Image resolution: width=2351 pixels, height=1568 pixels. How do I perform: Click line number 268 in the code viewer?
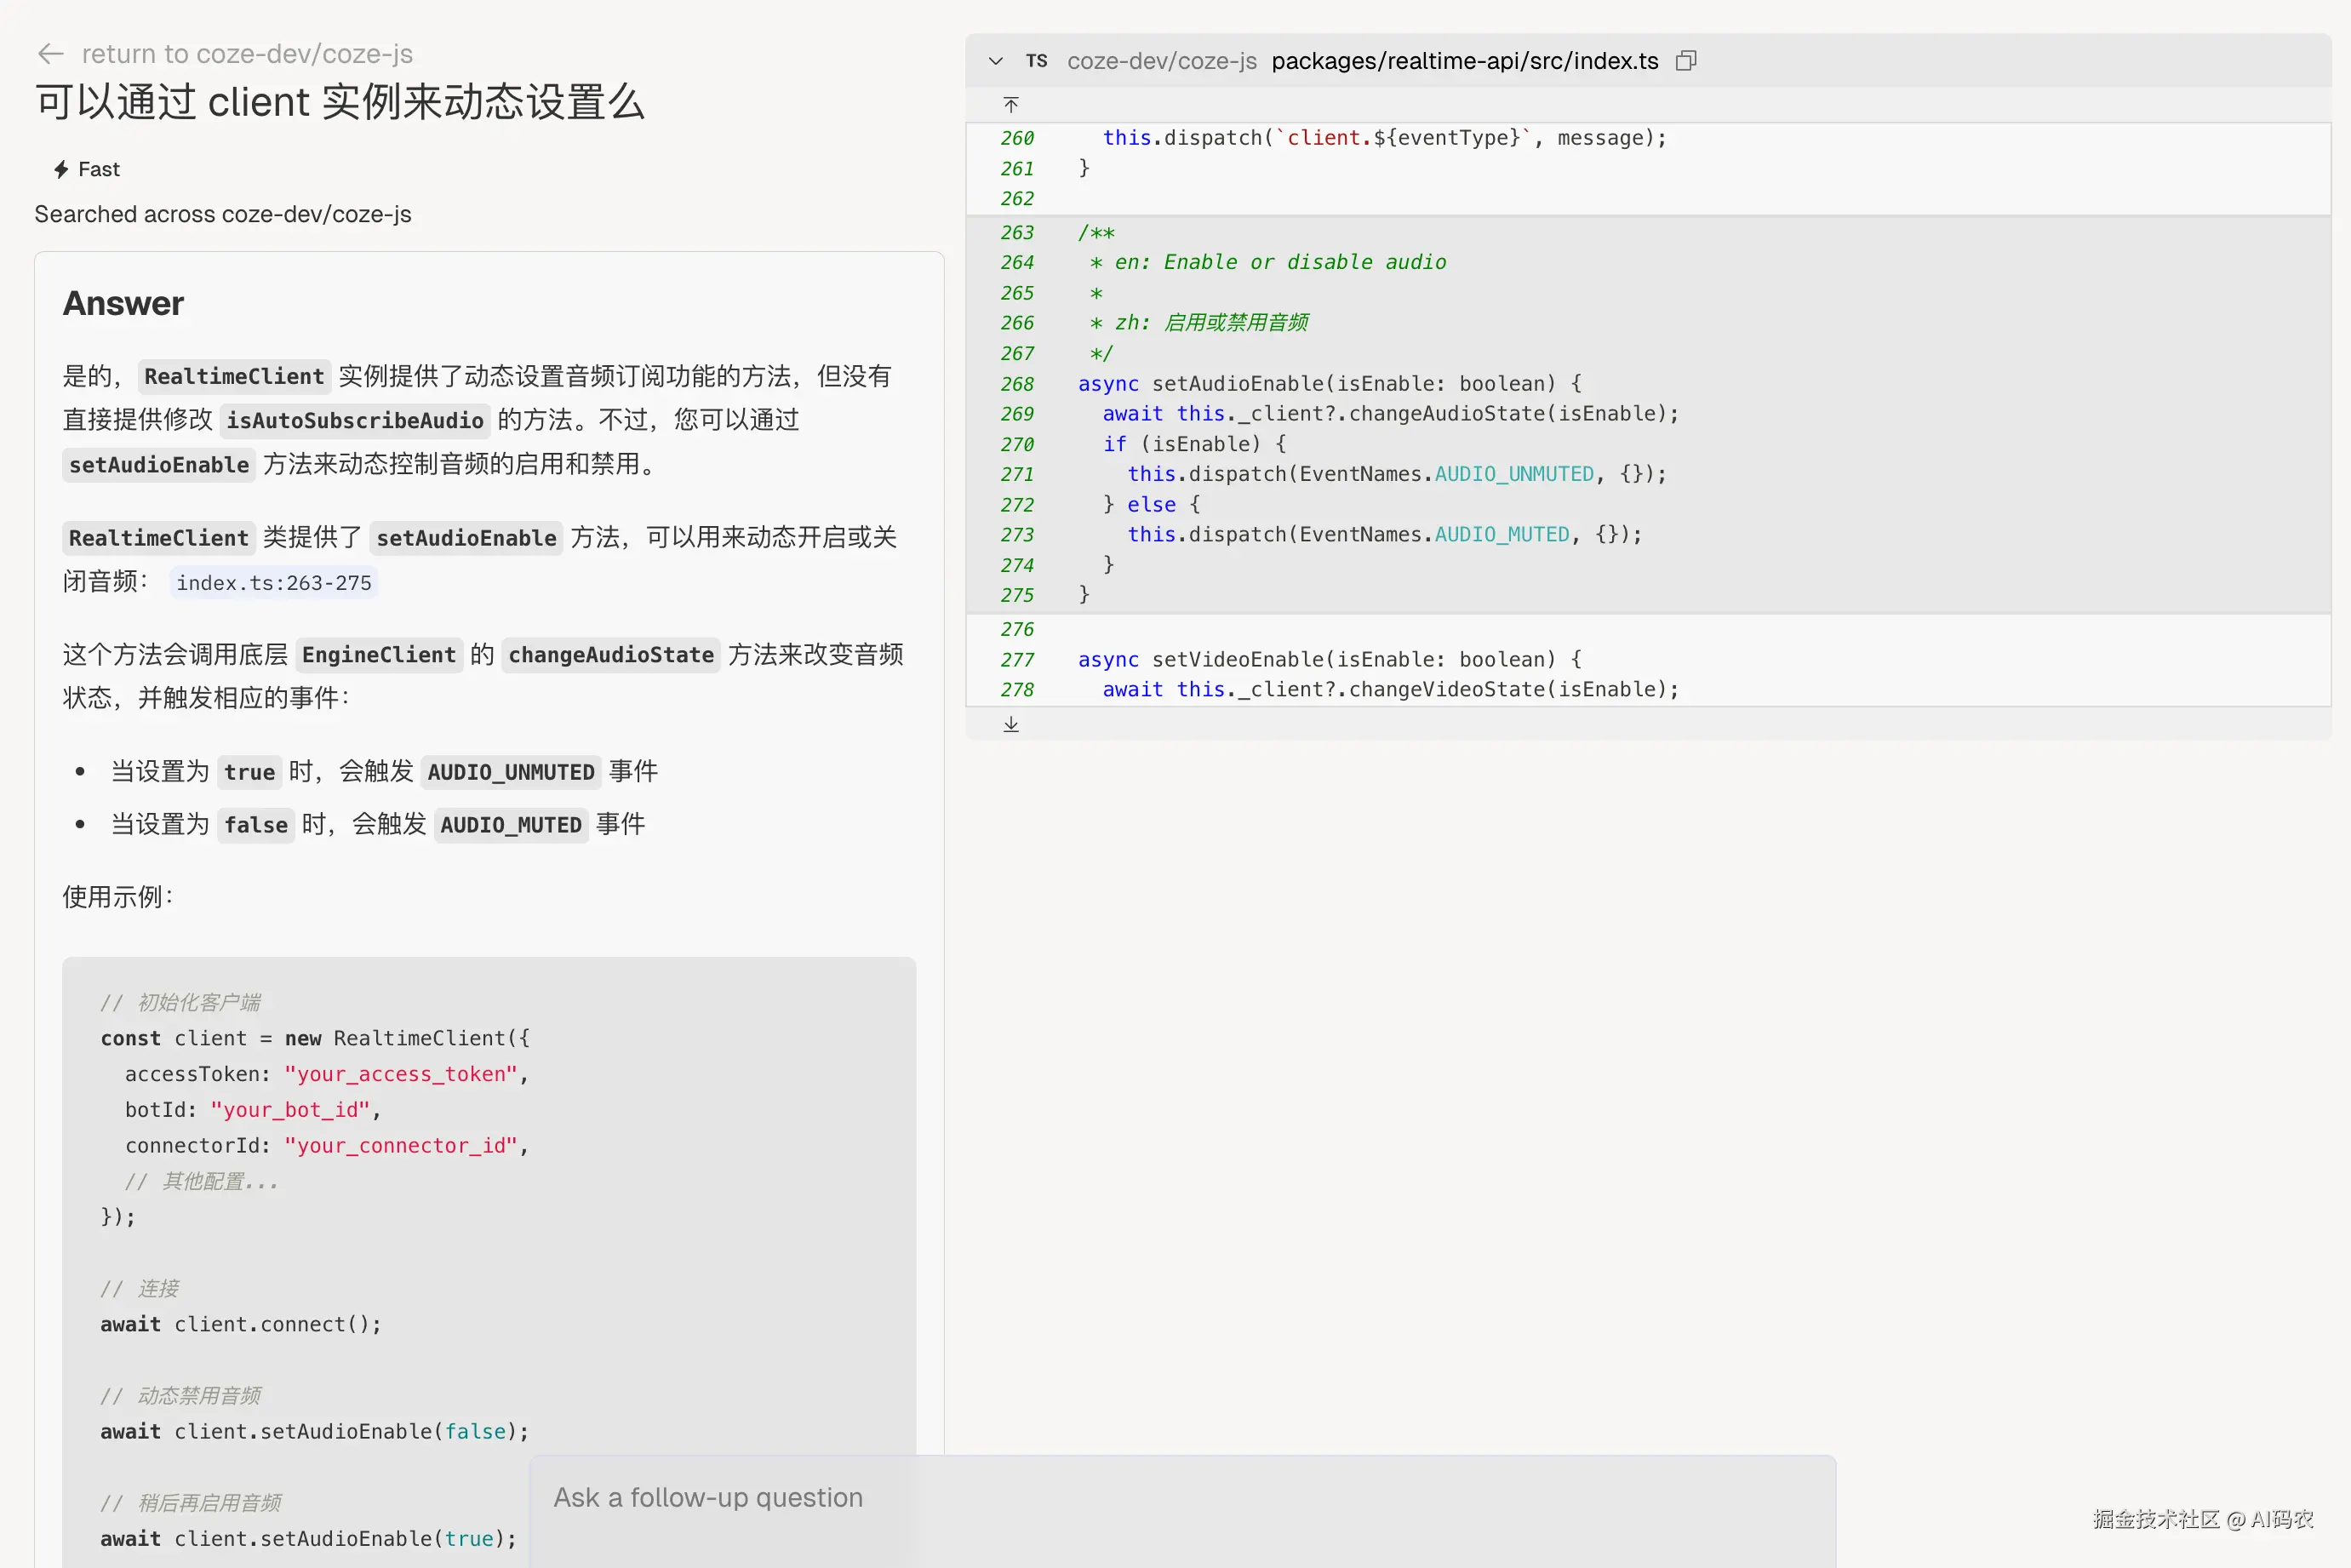coord(1017,384)
